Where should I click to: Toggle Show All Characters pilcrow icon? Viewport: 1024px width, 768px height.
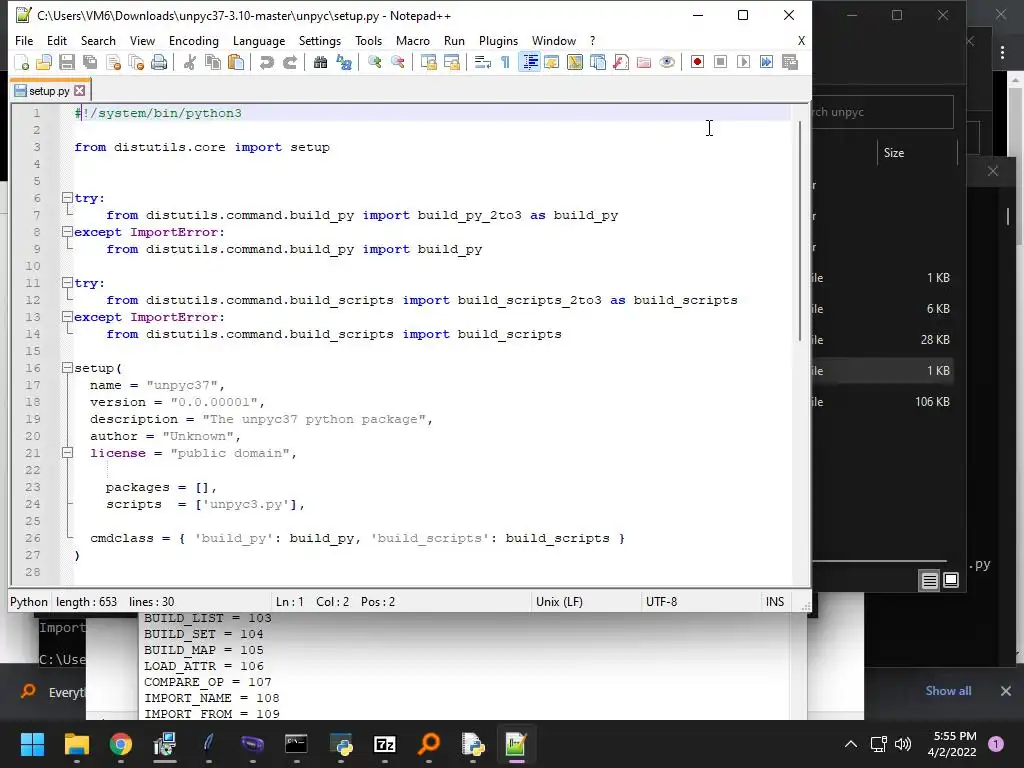[x=505, y=62]
